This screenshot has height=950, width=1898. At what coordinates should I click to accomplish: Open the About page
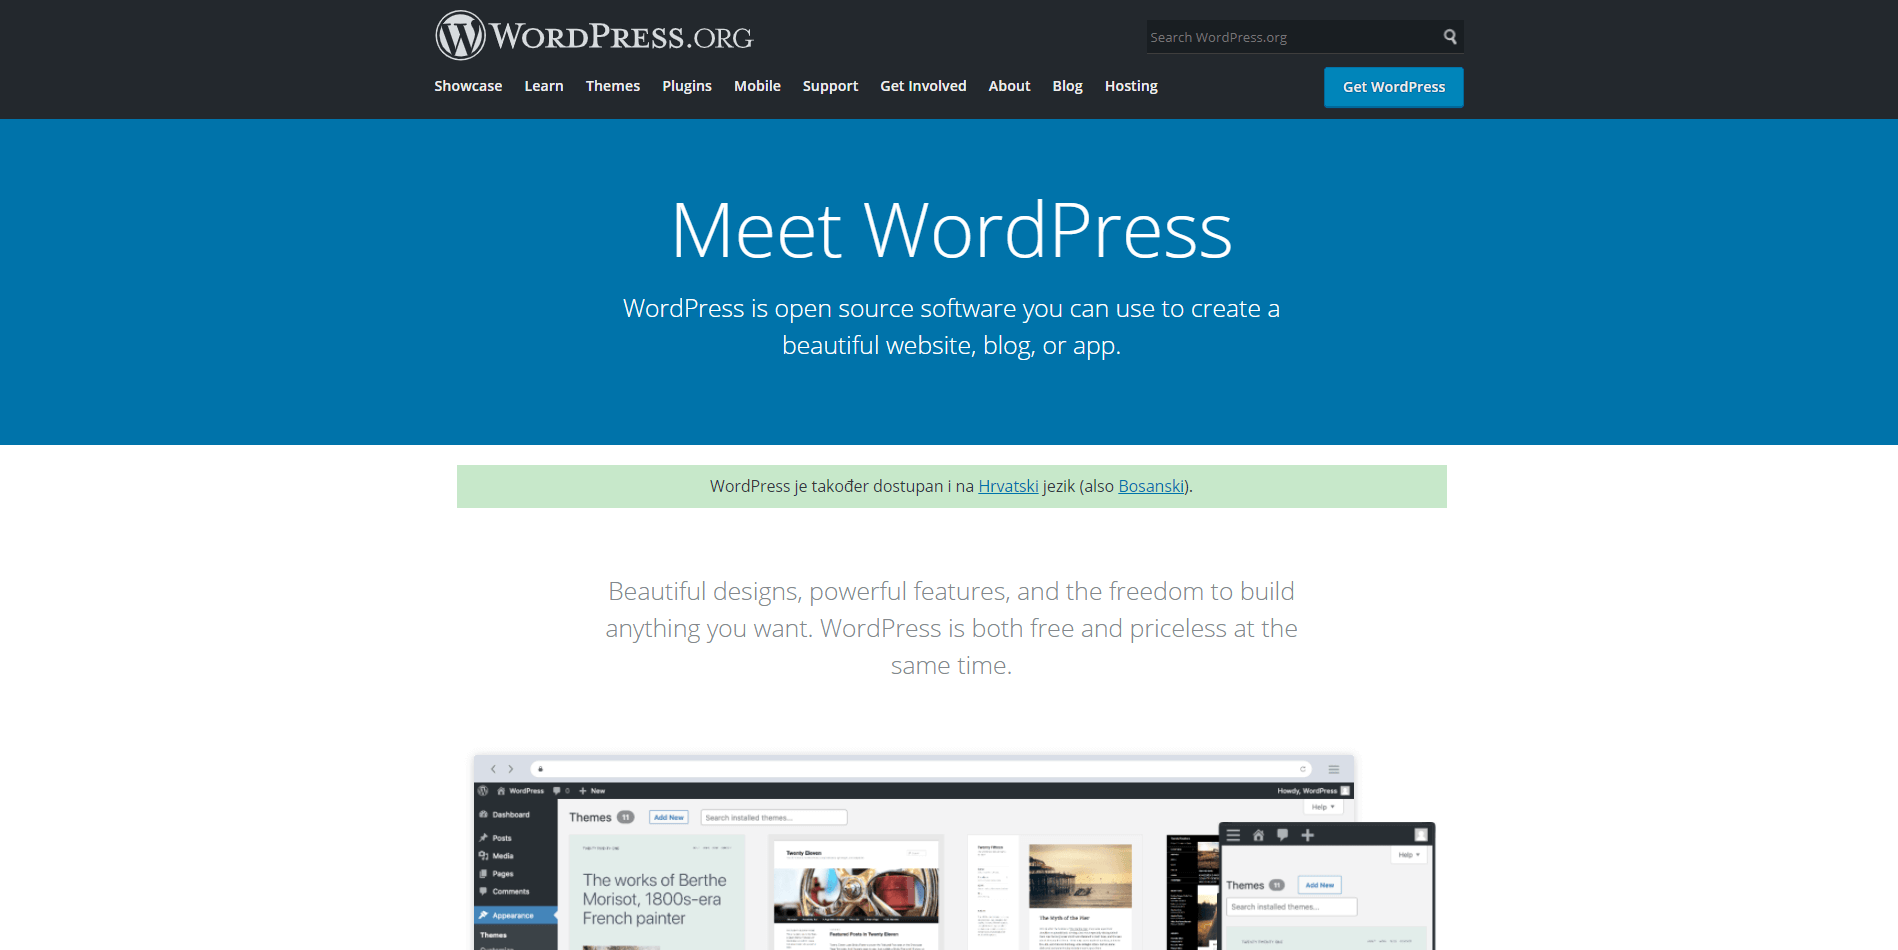click(1009, 86)
